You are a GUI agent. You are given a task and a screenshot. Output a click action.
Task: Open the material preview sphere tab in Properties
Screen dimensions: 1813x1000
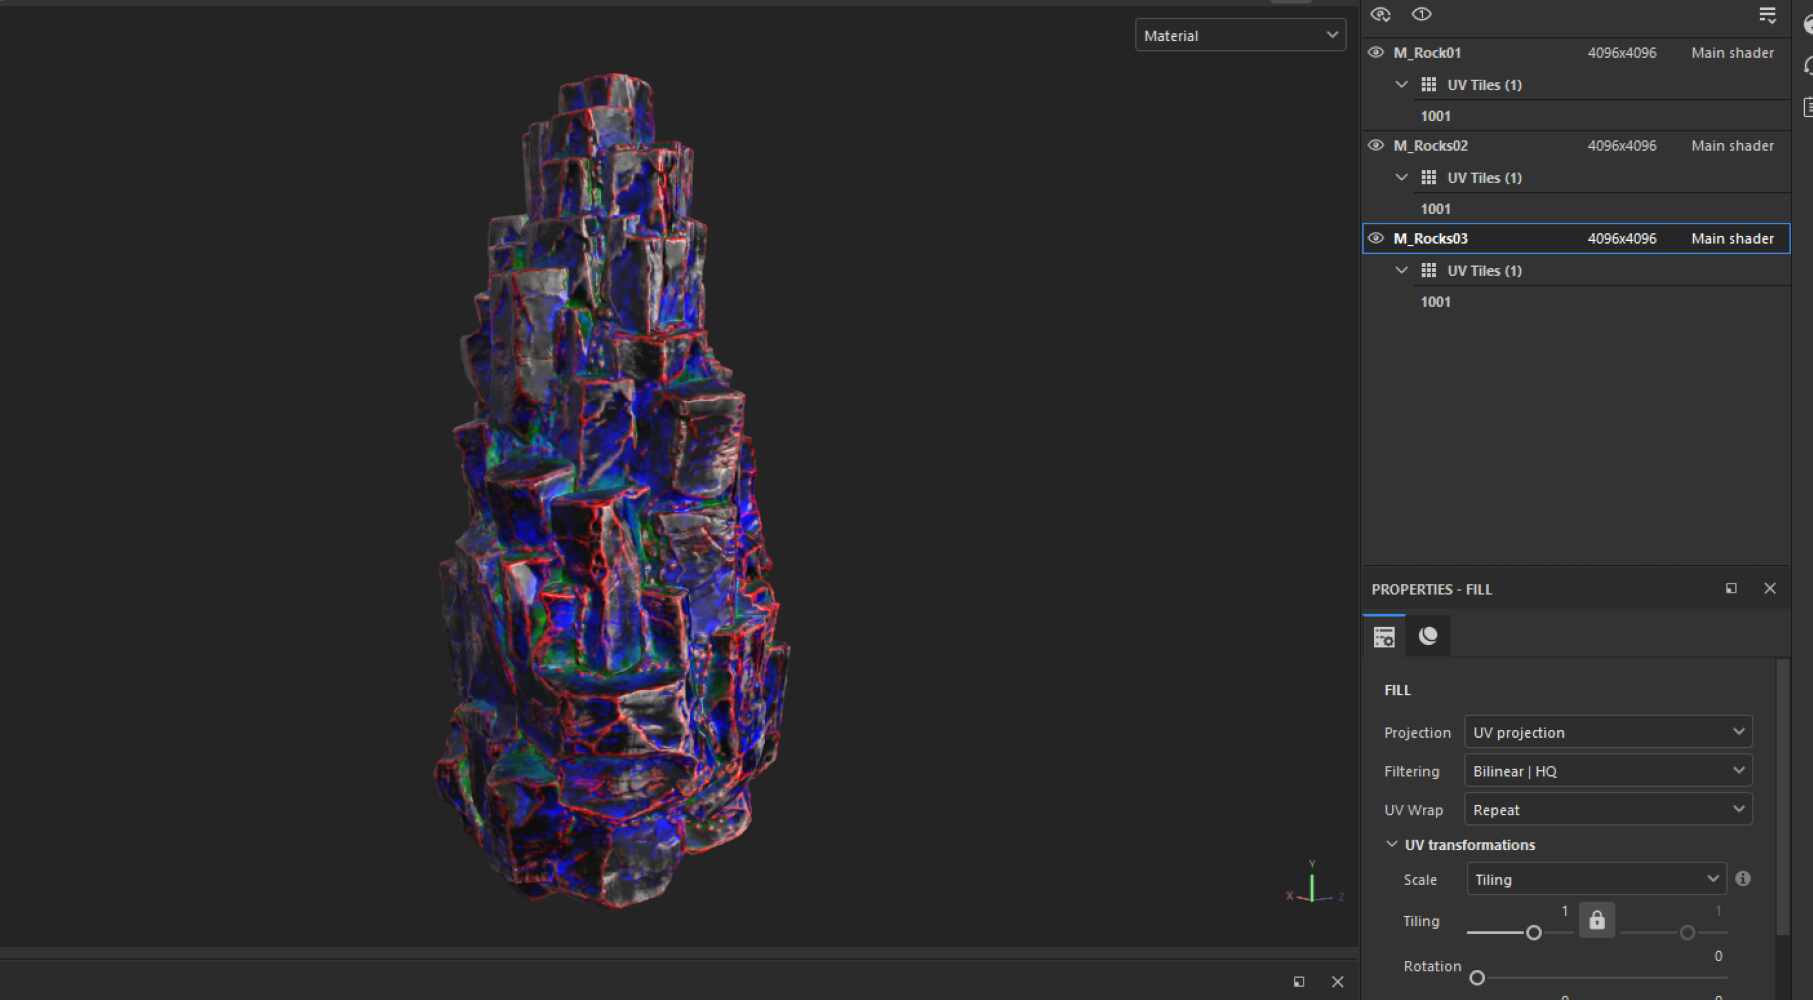point(1427,635)
